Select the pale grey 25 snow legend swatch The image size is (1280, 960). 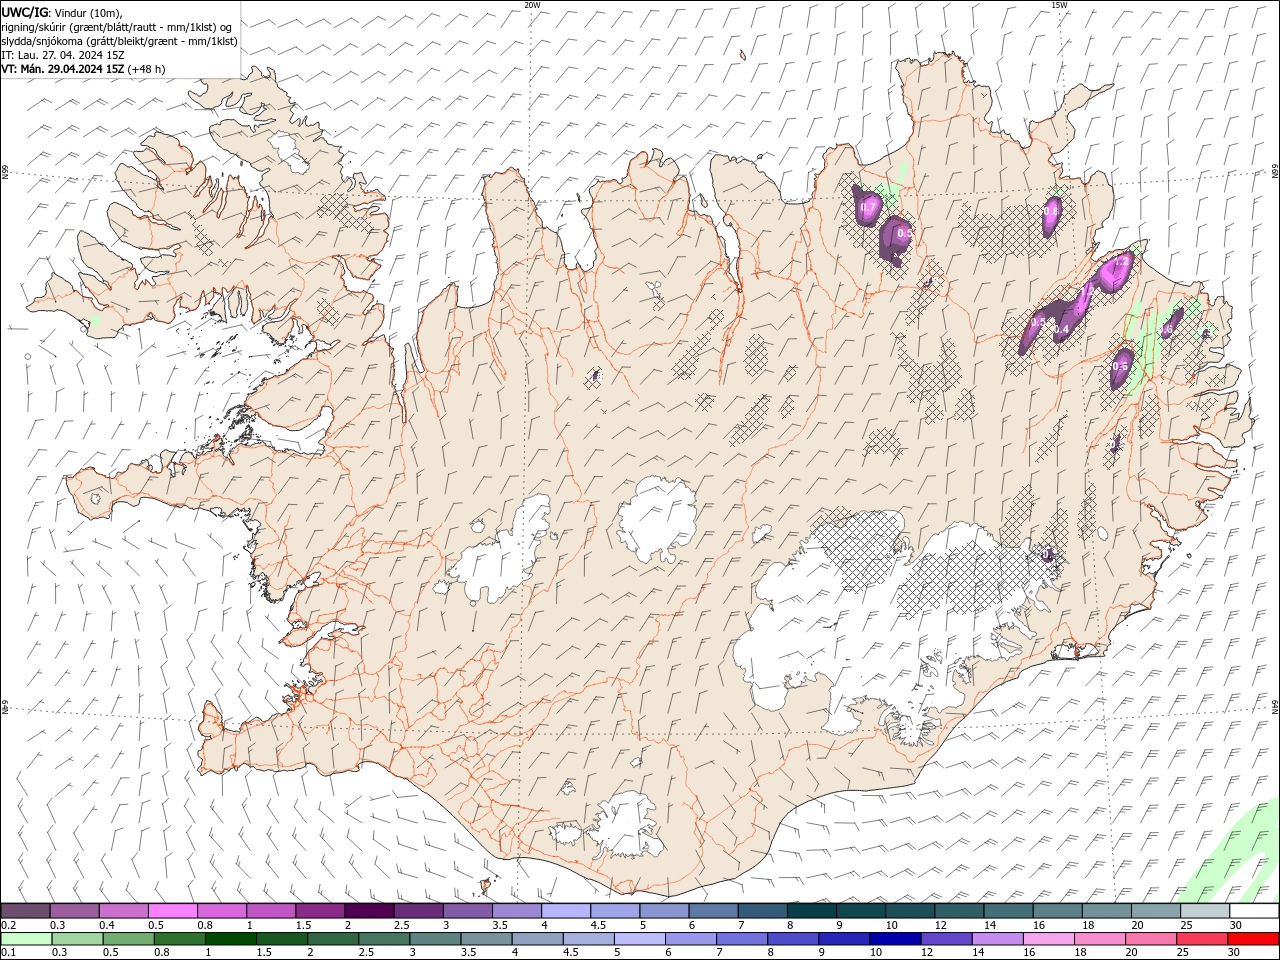click(1205, 910)
